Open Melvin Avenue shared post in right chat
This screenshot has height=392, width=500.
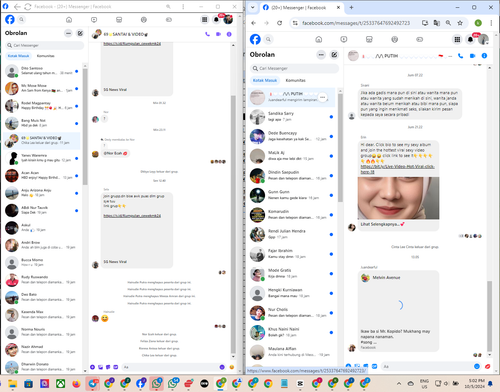point(398,311)
